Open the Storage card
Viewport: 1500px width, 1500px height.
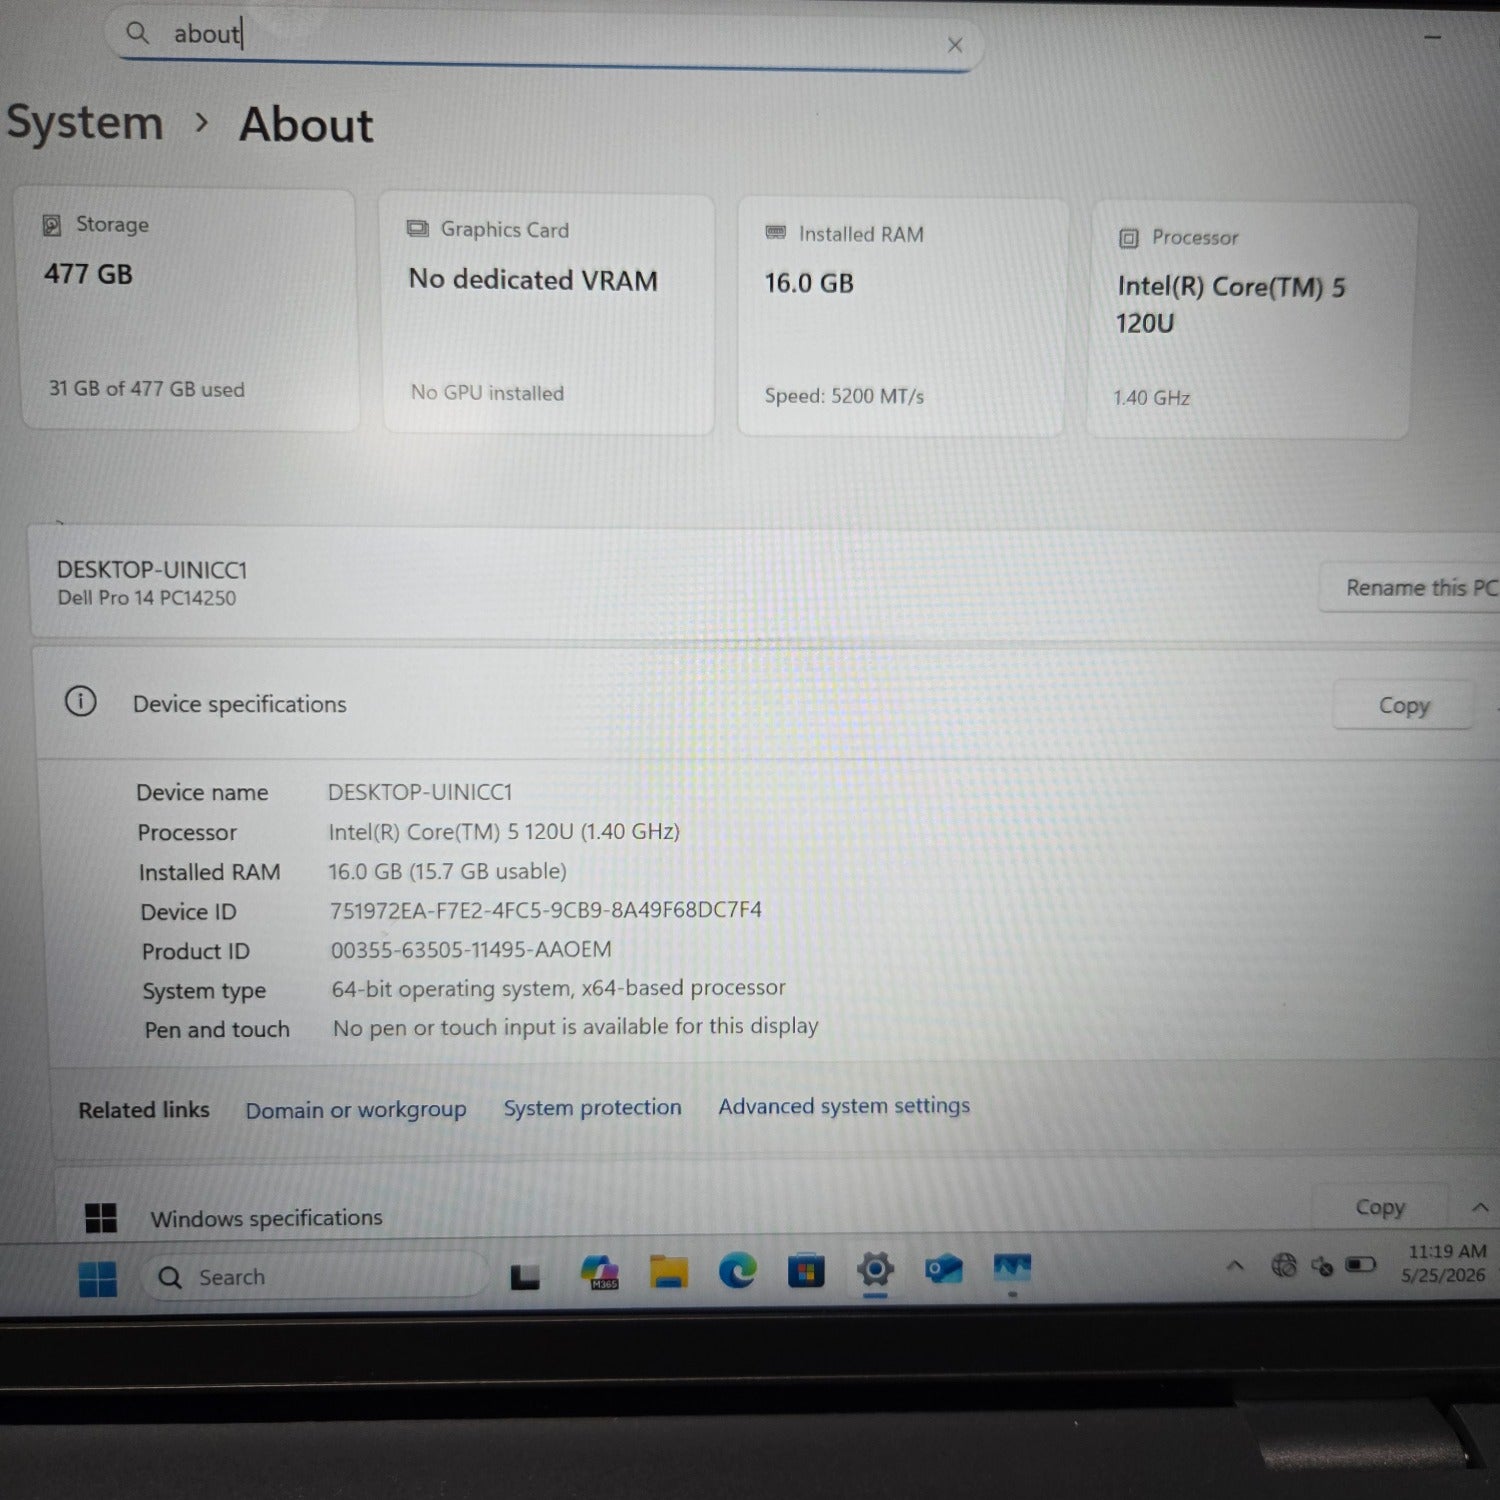coord(188,310)
